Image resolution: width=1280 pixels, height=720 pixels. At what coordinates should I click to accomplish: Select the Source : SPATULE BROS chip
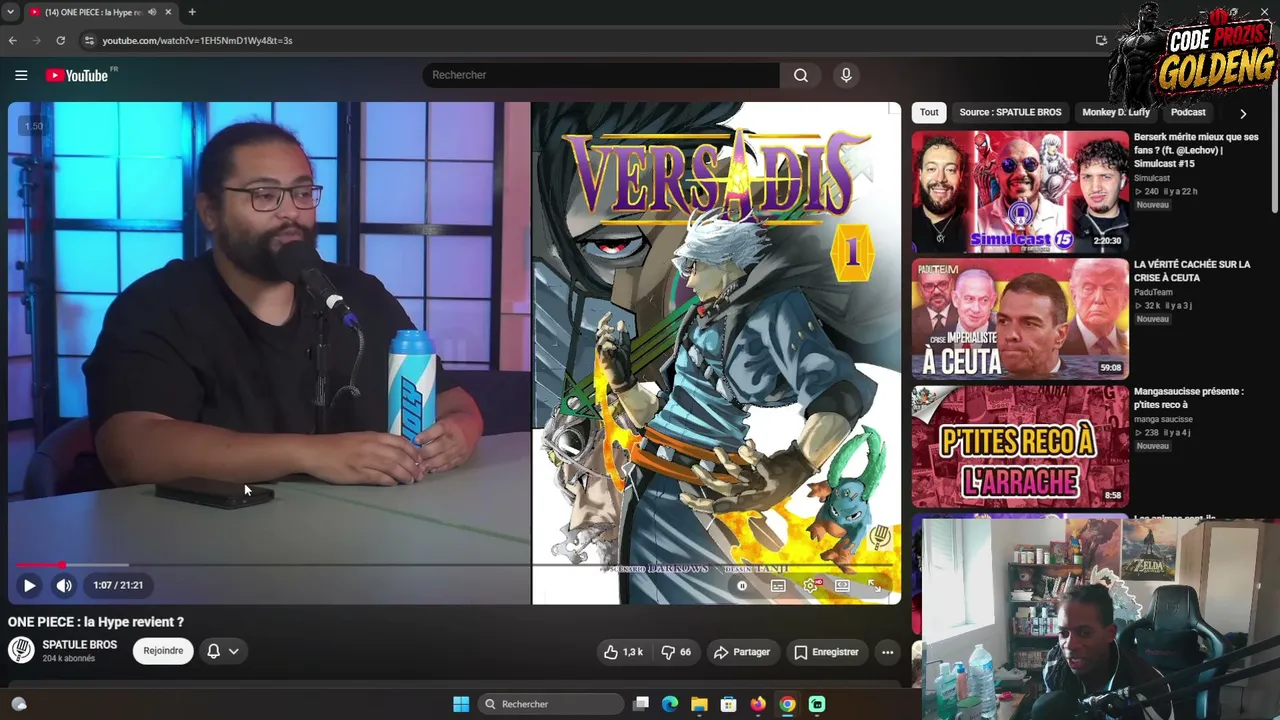1010,113
